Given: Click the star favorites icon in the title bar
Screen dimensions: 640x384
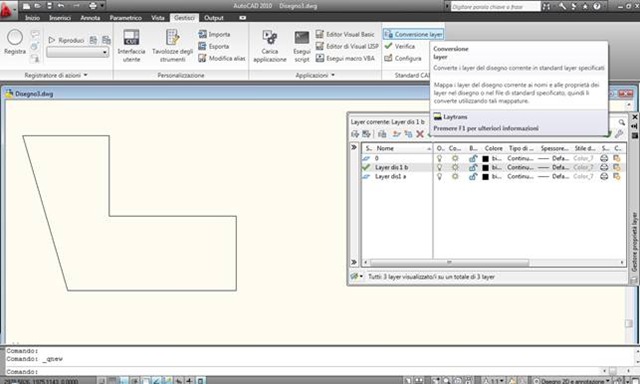Looking at the screenshot, I should 585,6.
